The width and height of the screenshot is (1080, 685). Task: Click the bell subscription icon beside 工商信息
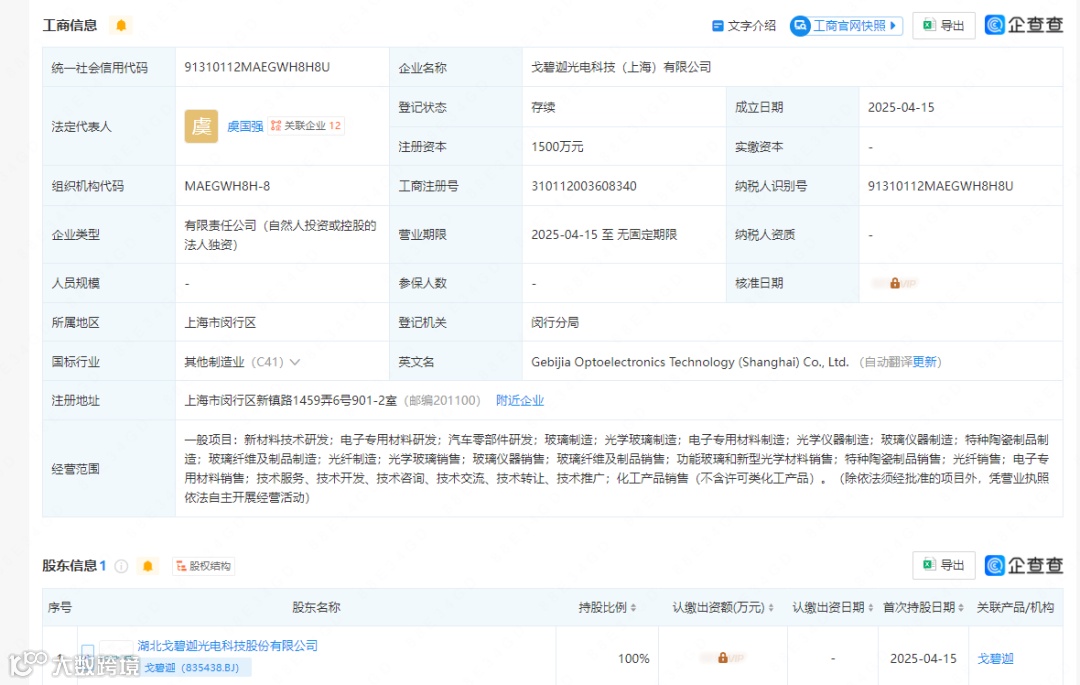pos(120,24)
